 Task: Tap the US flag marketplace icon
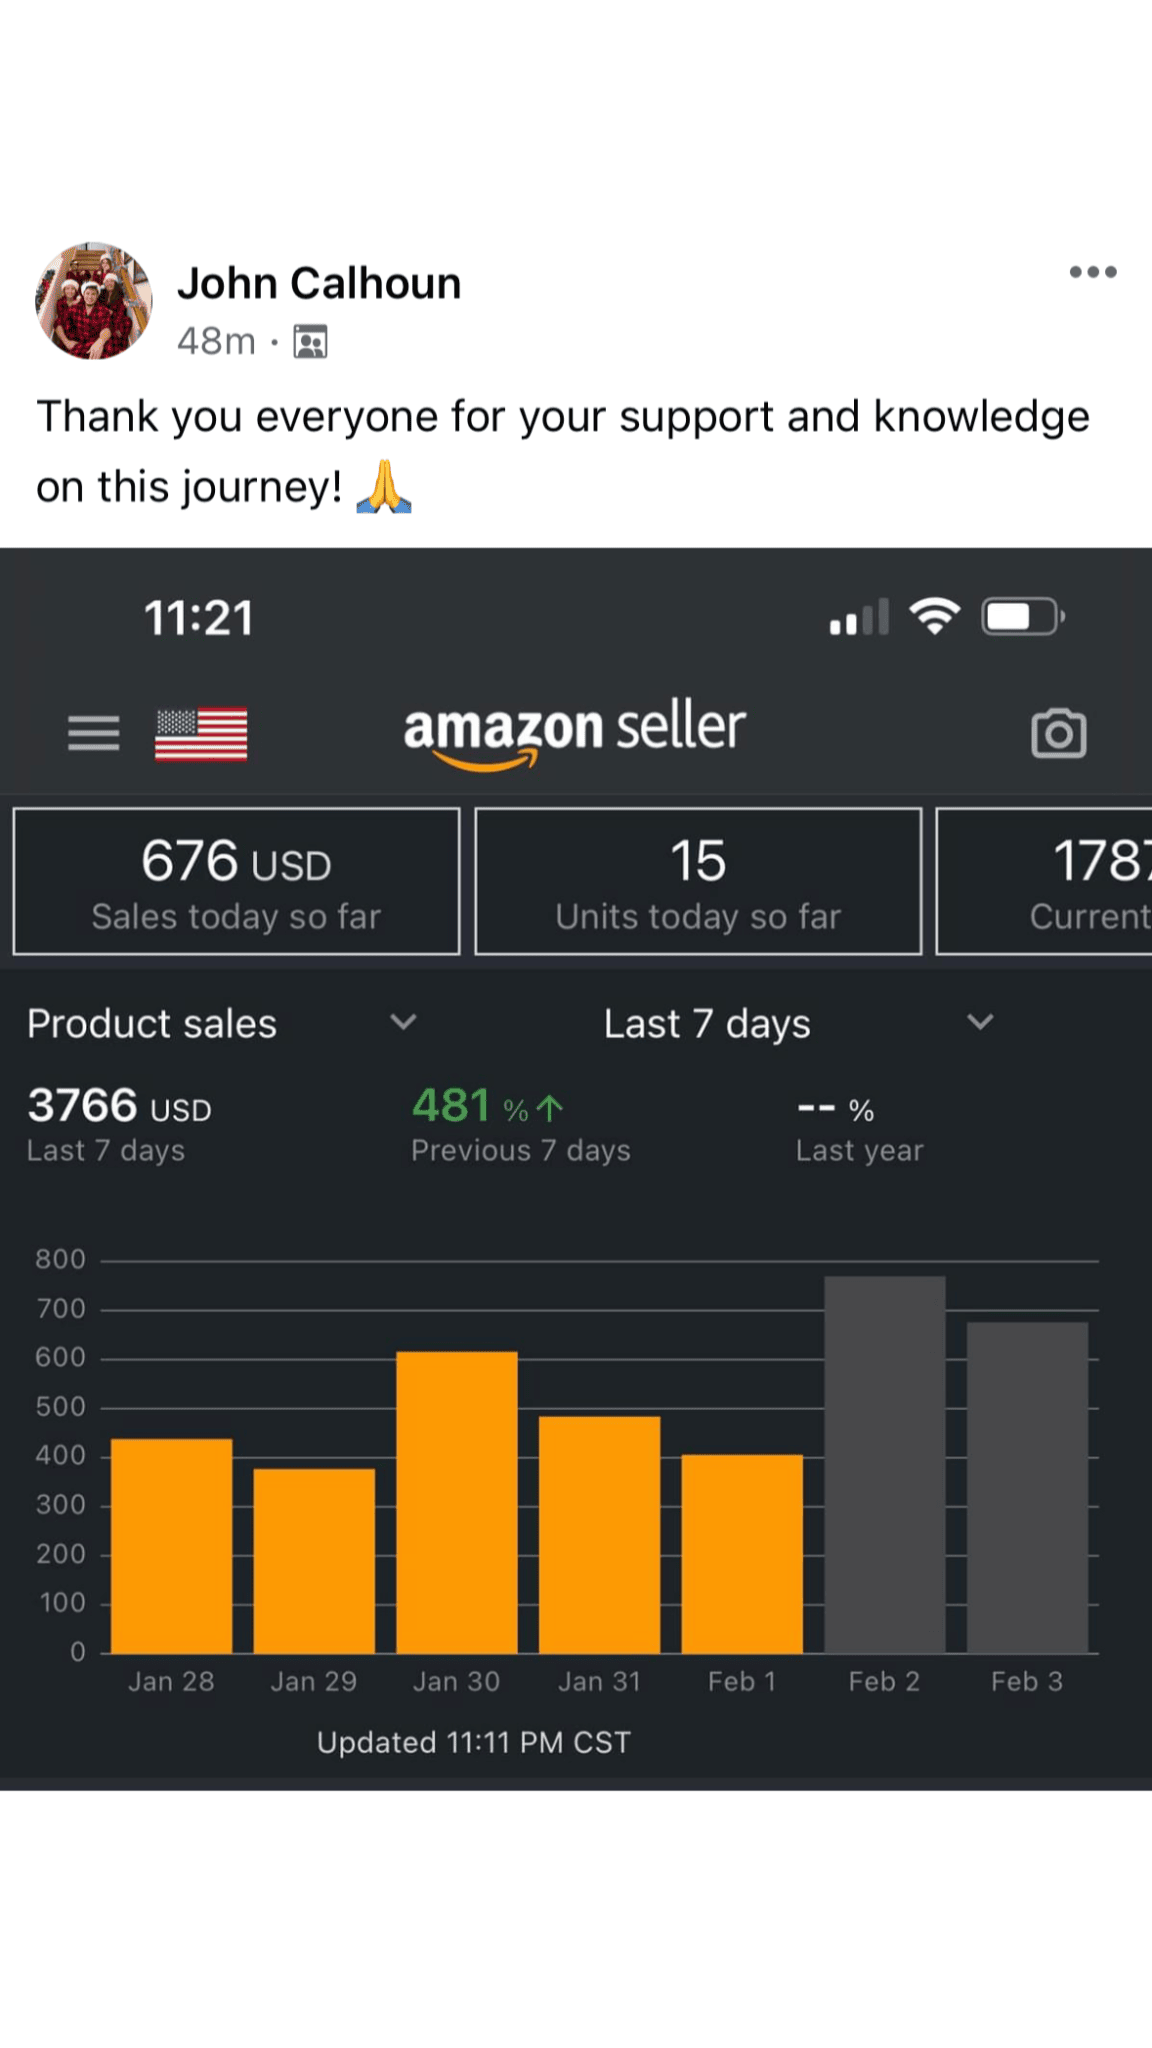click(201, 734)
